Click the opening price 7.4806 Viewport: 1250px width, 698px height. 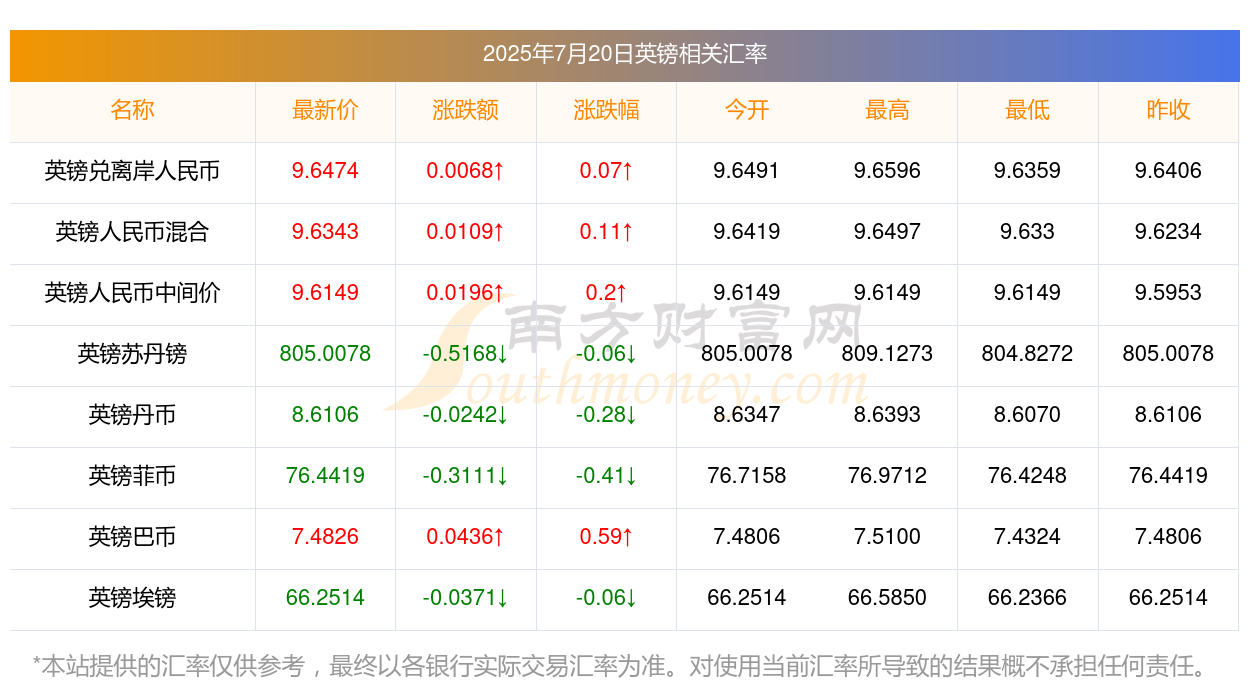point(747,537)
